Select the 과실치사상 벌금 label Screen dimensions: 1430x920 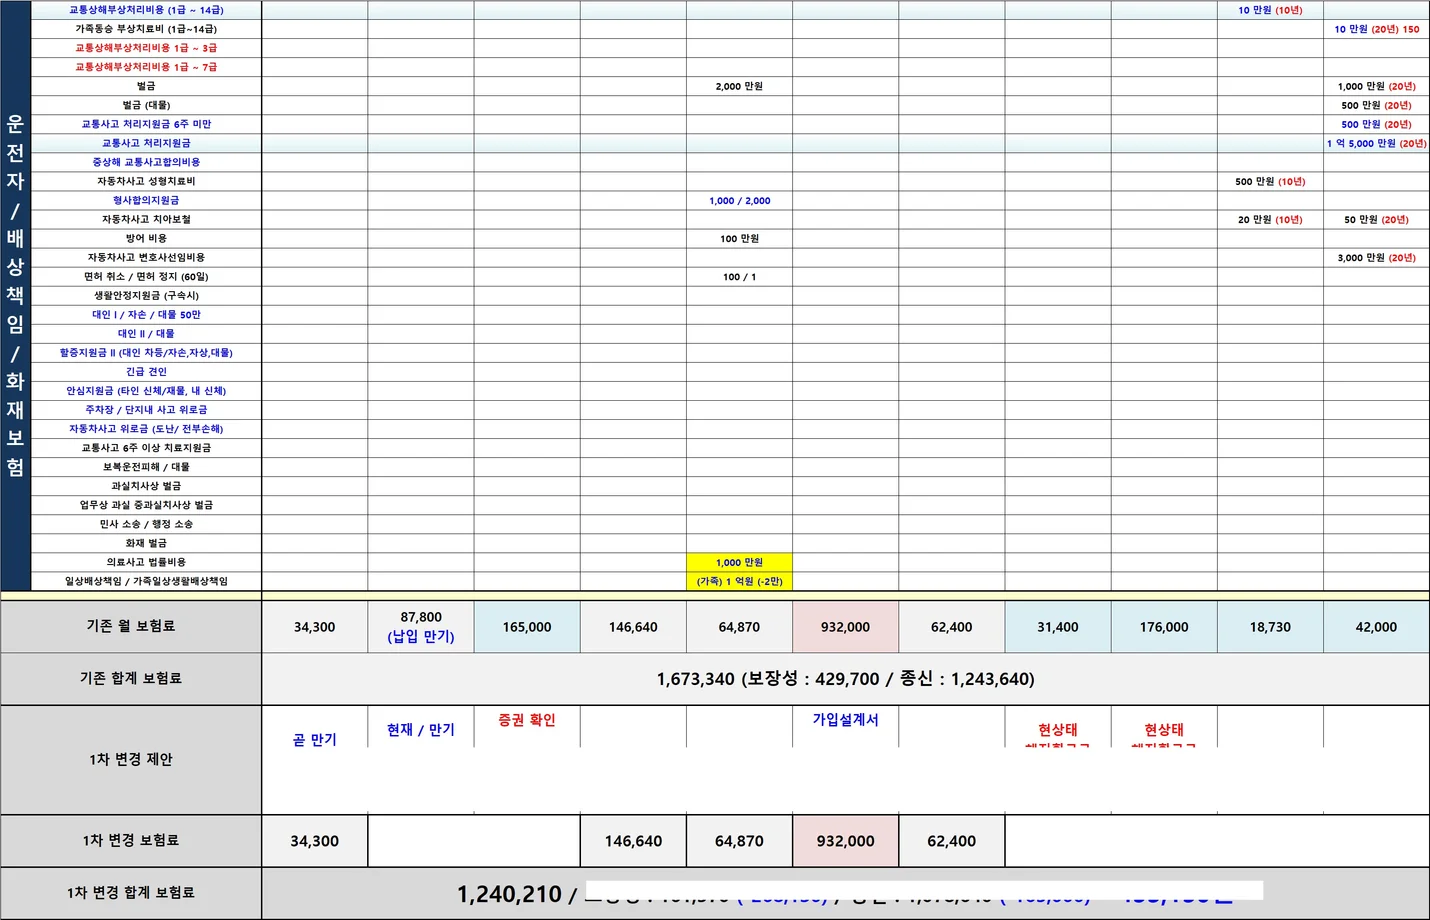click(146, 485)
